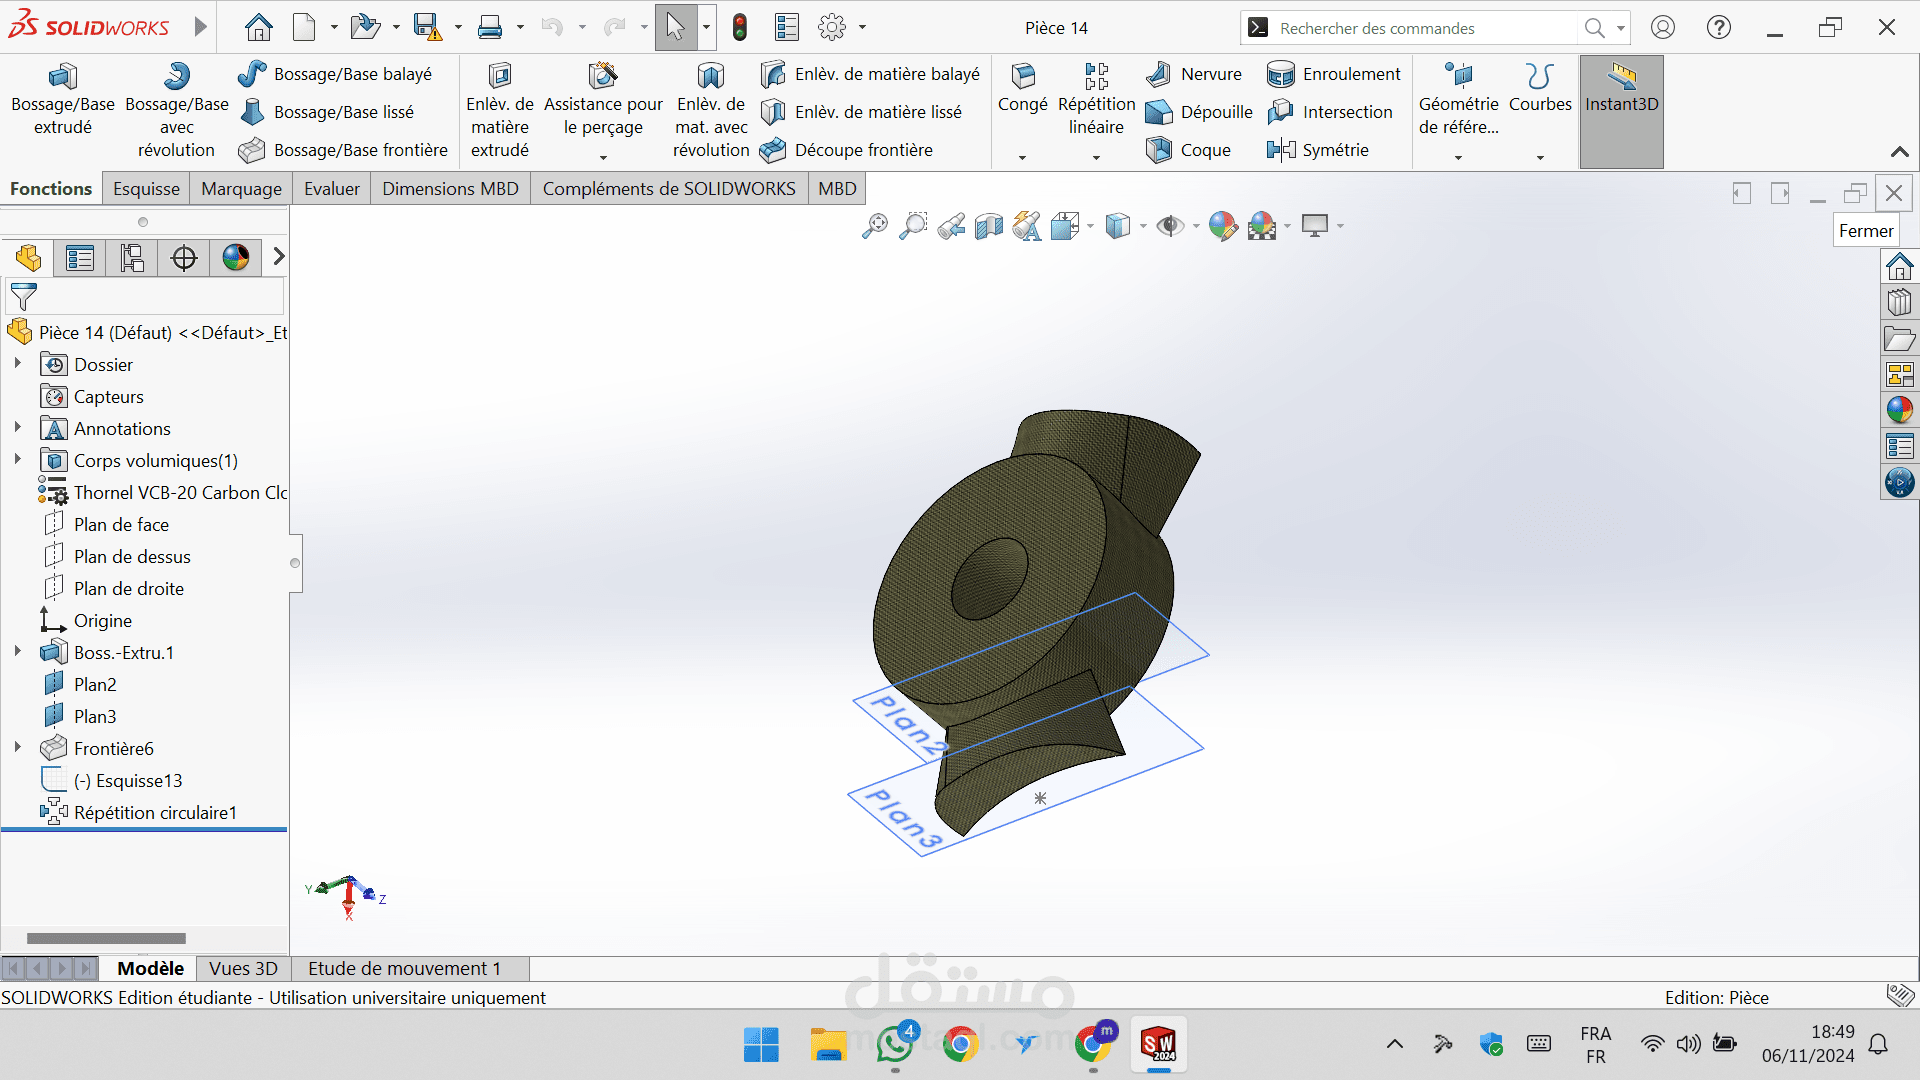1920x1080 pixels.
Task: Expand the Boss.-Extru.1 feature node
Action: tap(18, 652)
